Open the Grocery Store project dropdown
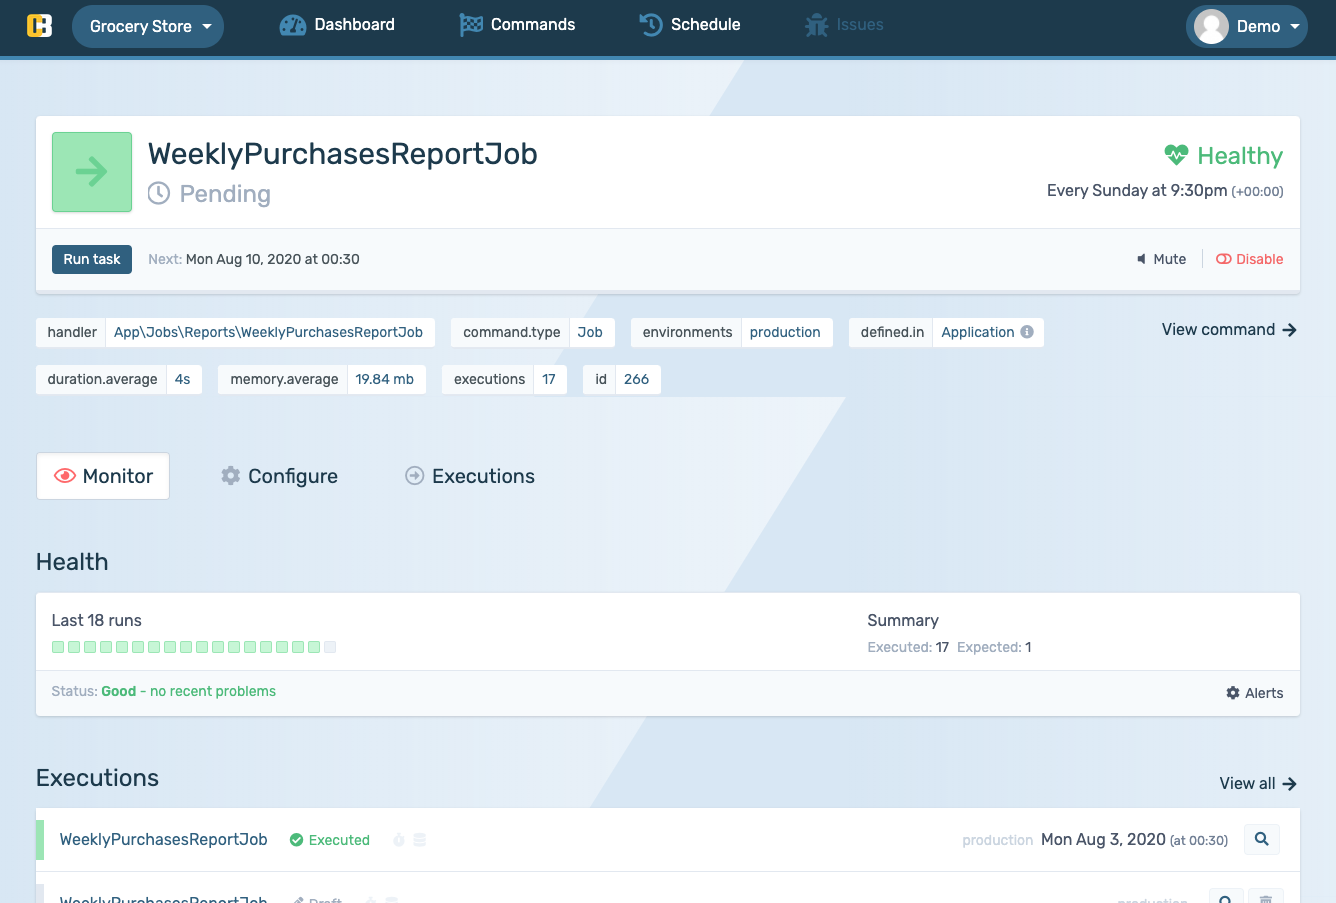Image resolution: width=1336 pixels, height=903 pixels. point(148,27)
